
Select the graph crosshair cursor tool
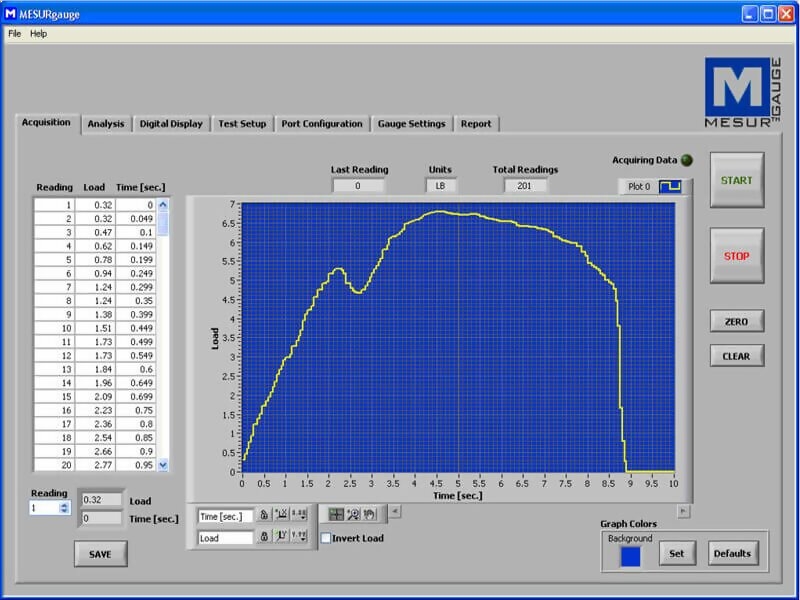[337, 514]
